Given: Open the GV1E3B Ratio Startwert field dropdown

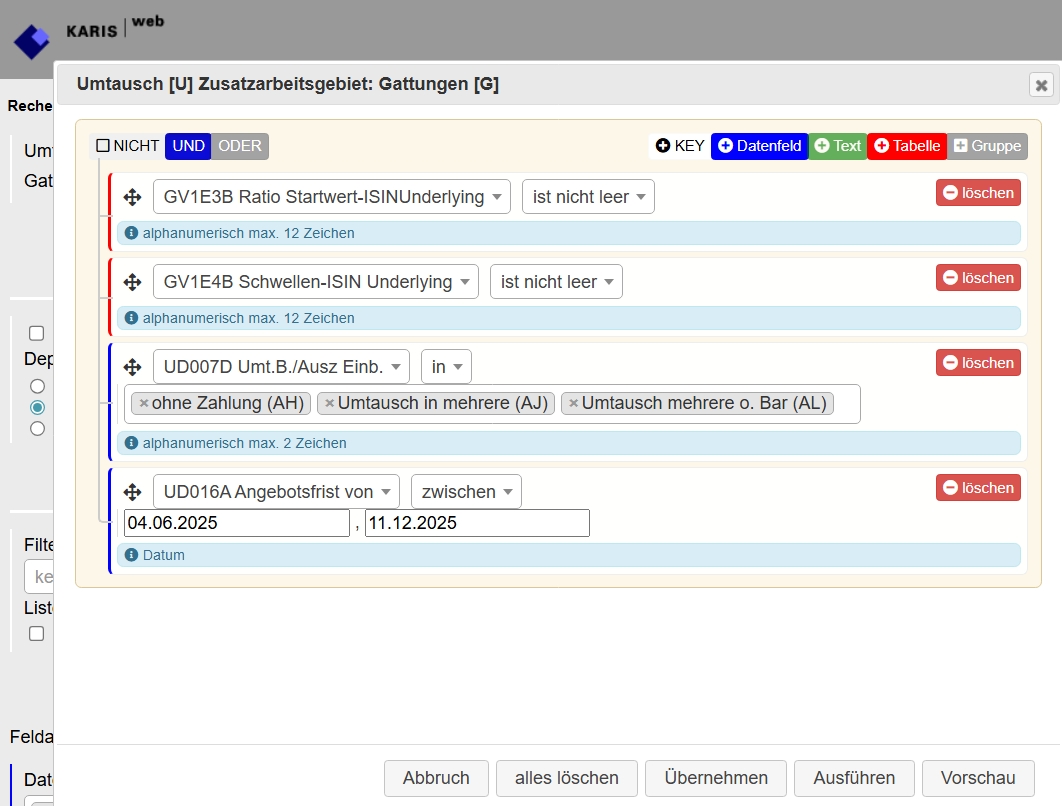Looking at the screenshot, I should (331, 197).
